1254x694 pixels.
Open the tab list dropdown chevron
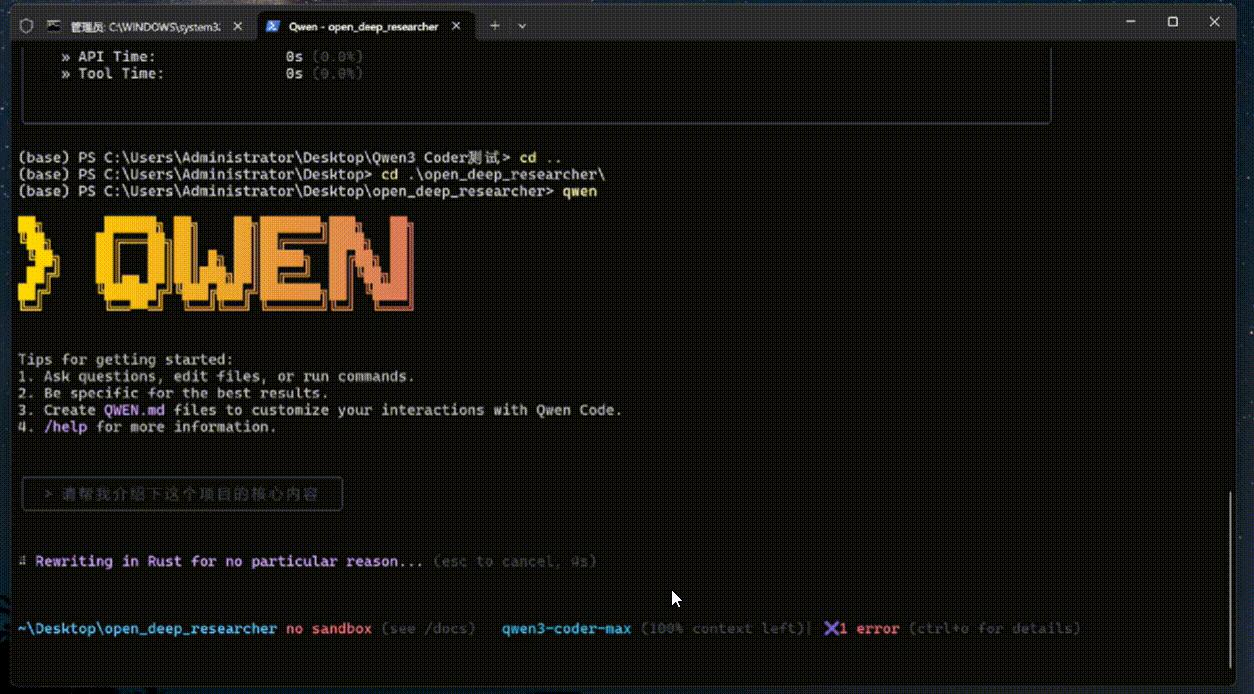tap(521, 26)
